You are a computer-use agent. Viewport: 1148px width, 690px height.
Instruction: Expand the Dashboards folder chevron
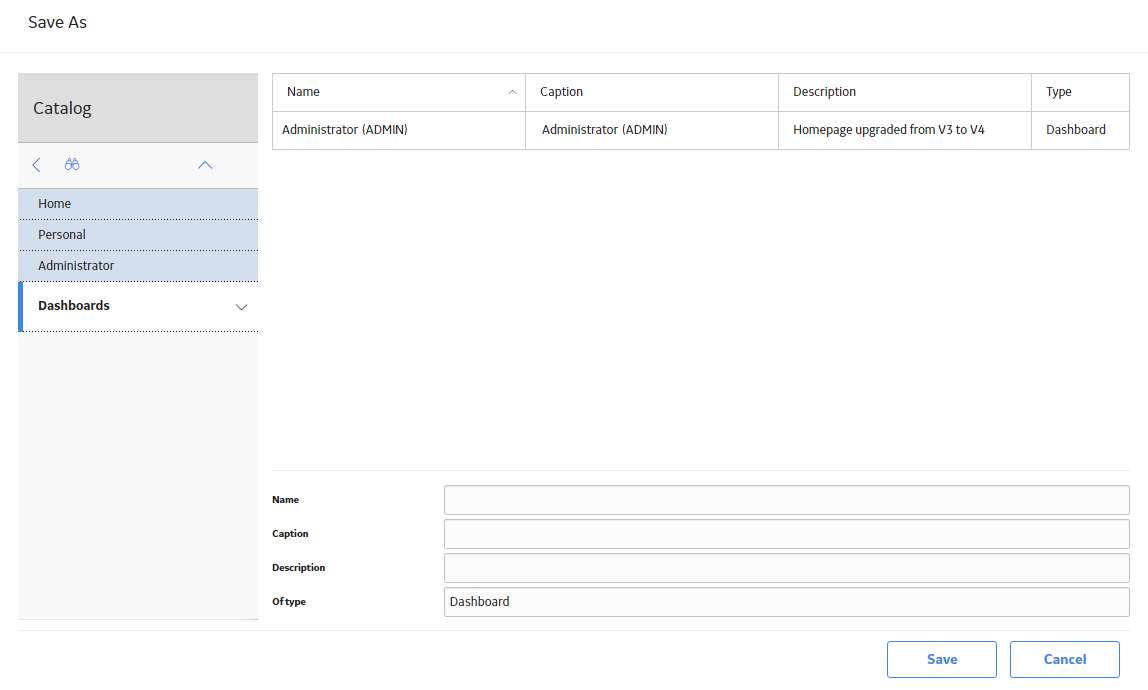coord(241,307)
